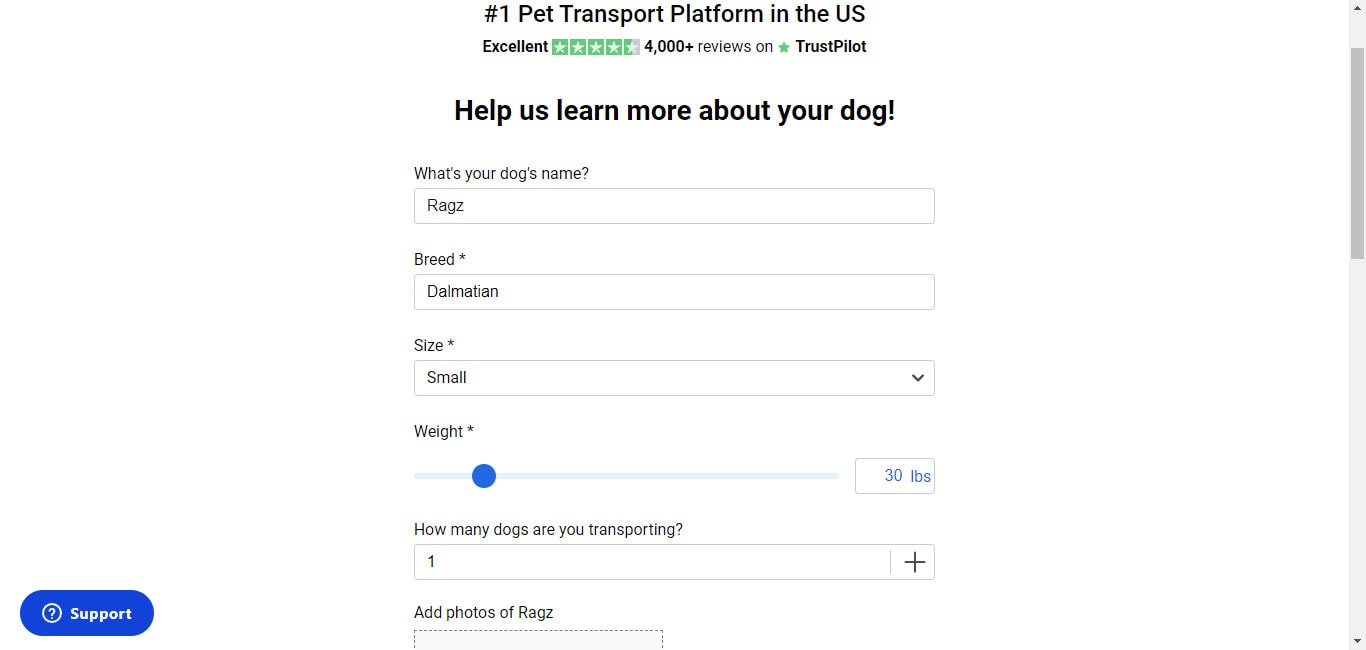Click the five-star Excellent rating graphic

595,46
